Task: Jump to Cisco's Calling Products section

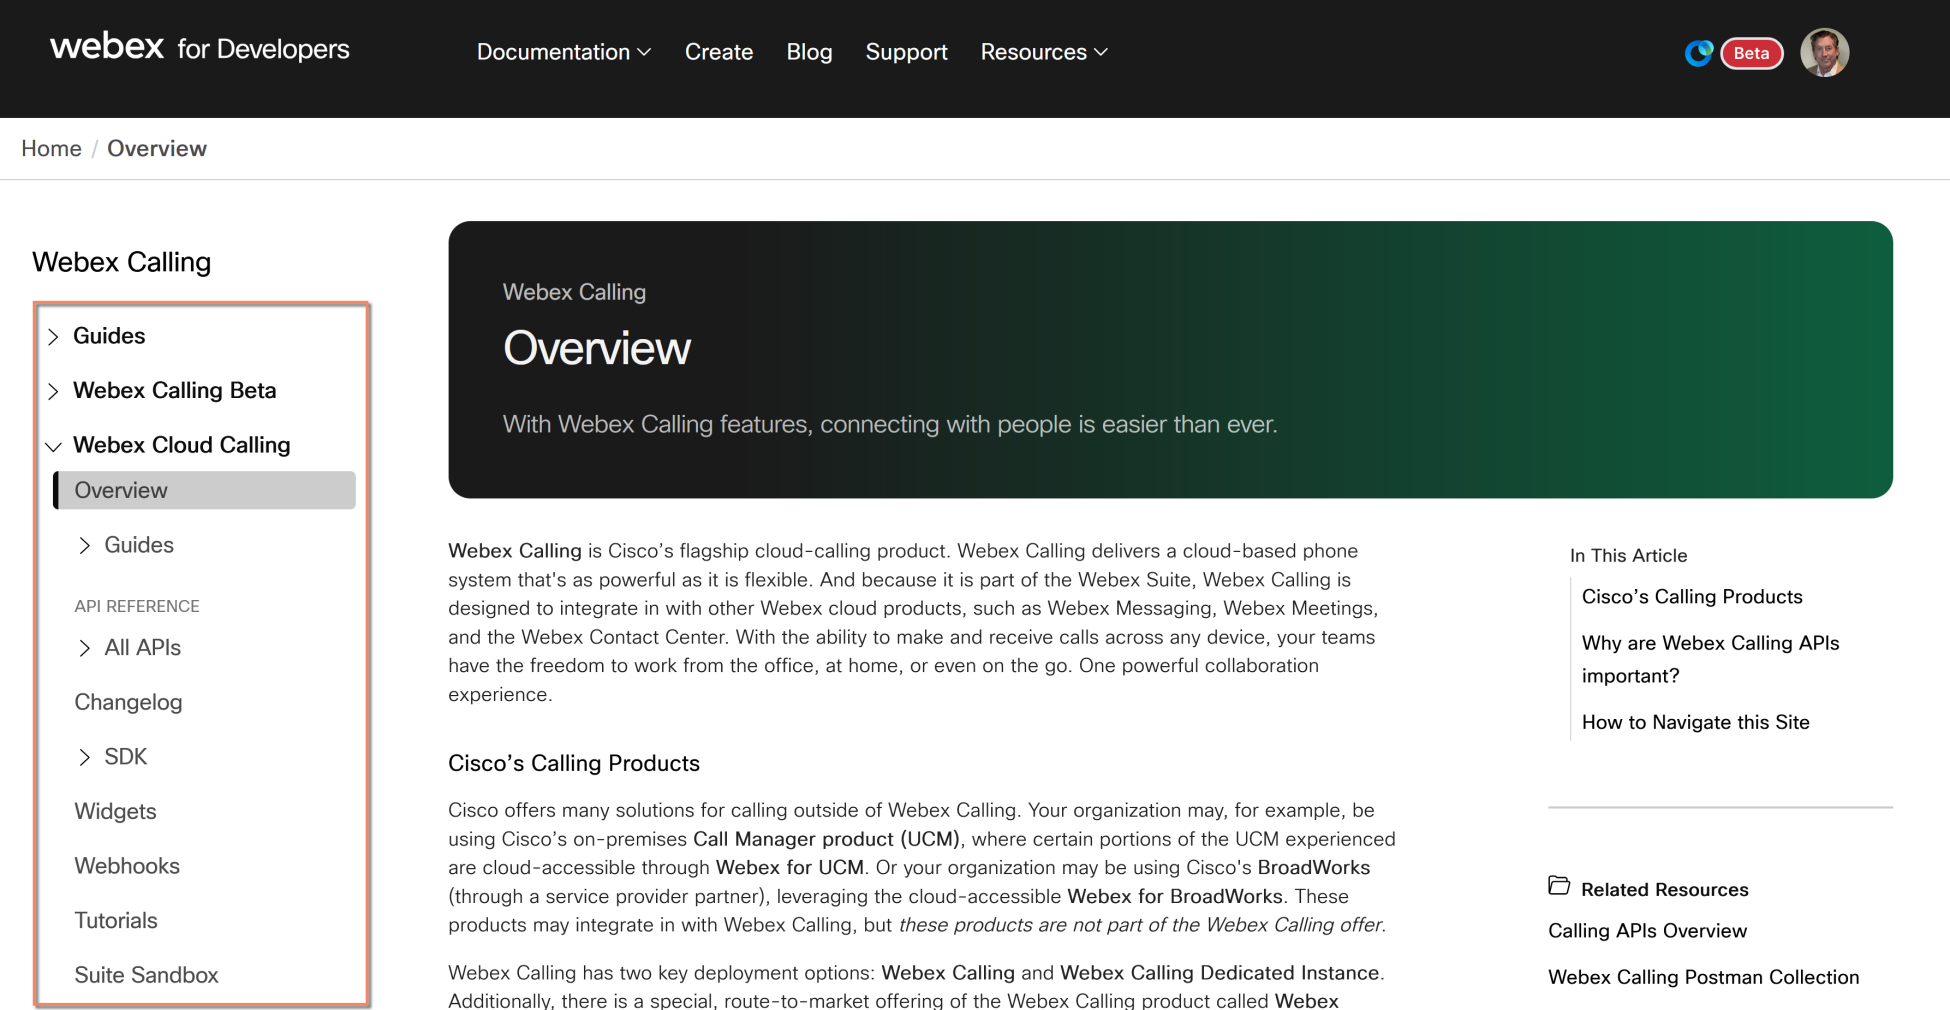Action: click(x=1692, y=596)
